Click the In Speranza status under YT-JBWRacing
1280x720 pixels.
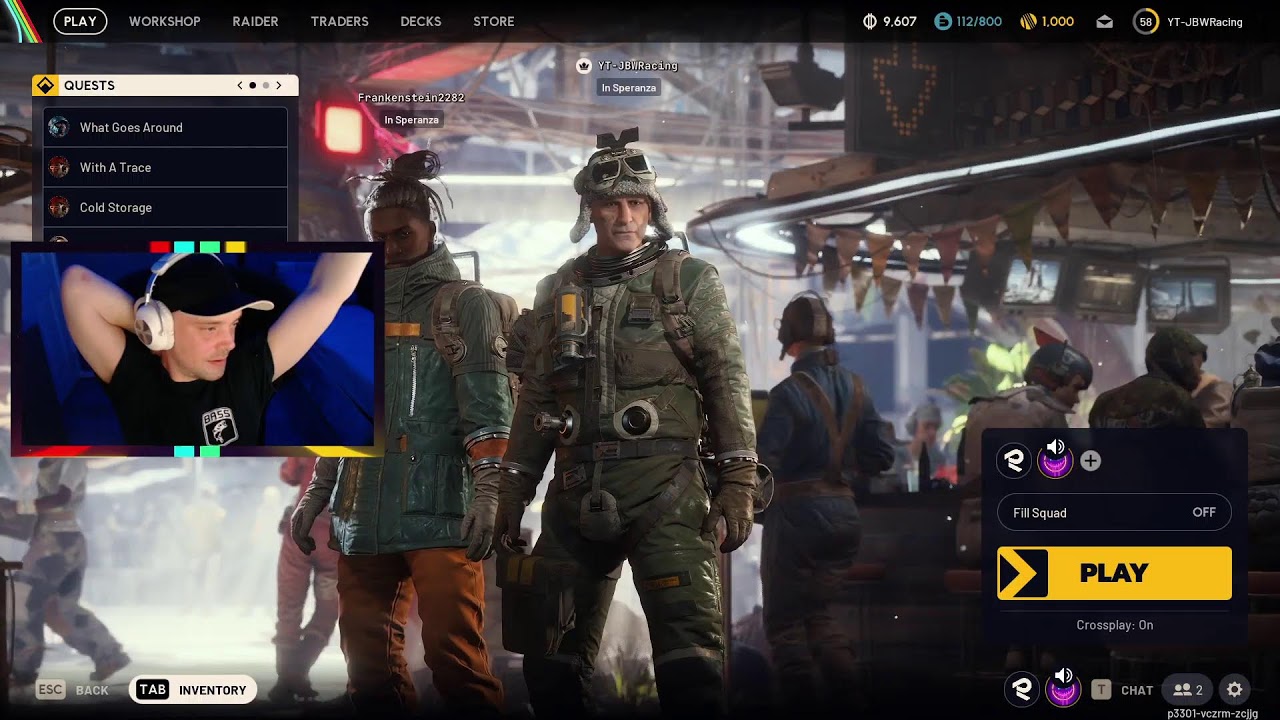click(628, 88)
